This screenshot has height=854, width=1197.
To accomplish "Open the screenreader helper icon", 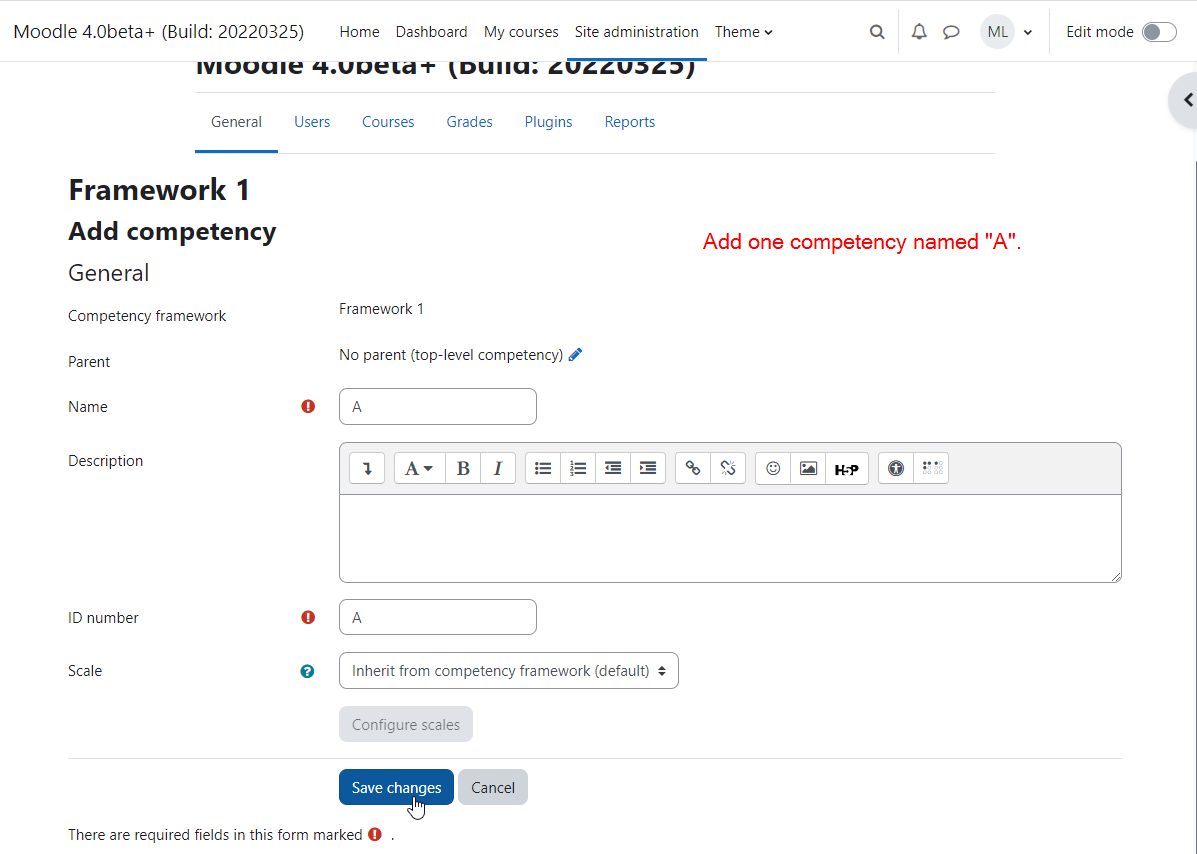I will point(931,469).
